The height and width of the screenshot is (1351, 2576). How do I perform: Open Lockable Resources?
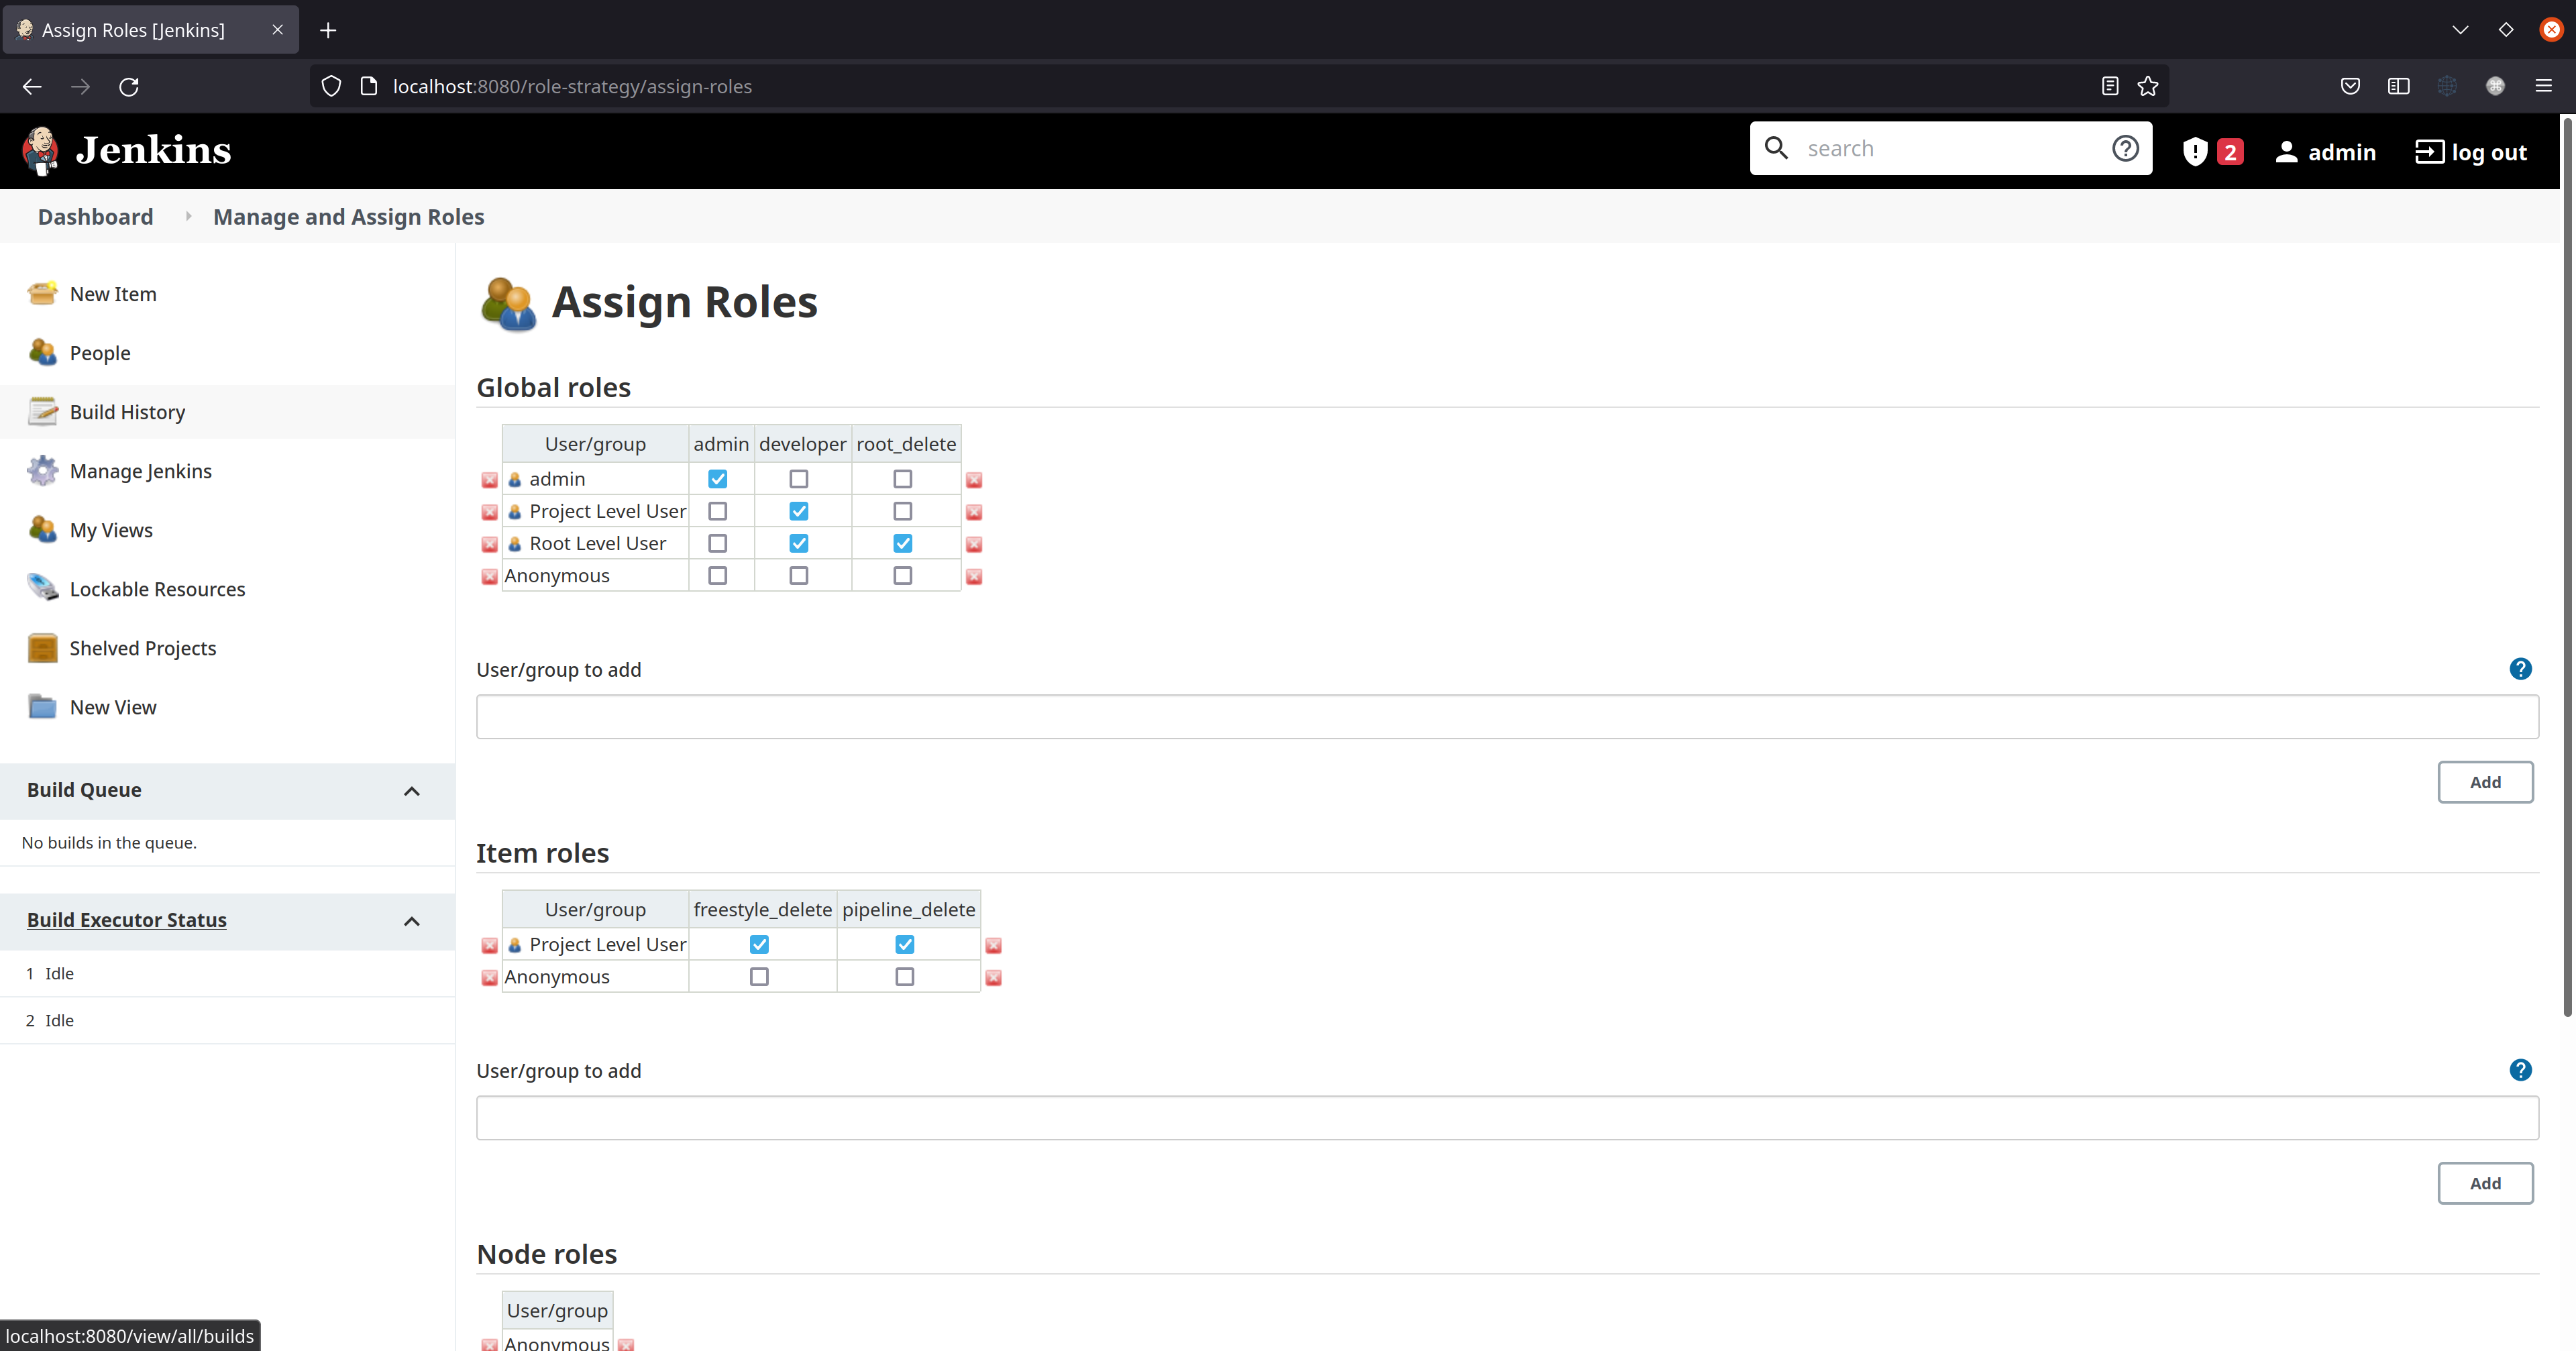(157, 588)
